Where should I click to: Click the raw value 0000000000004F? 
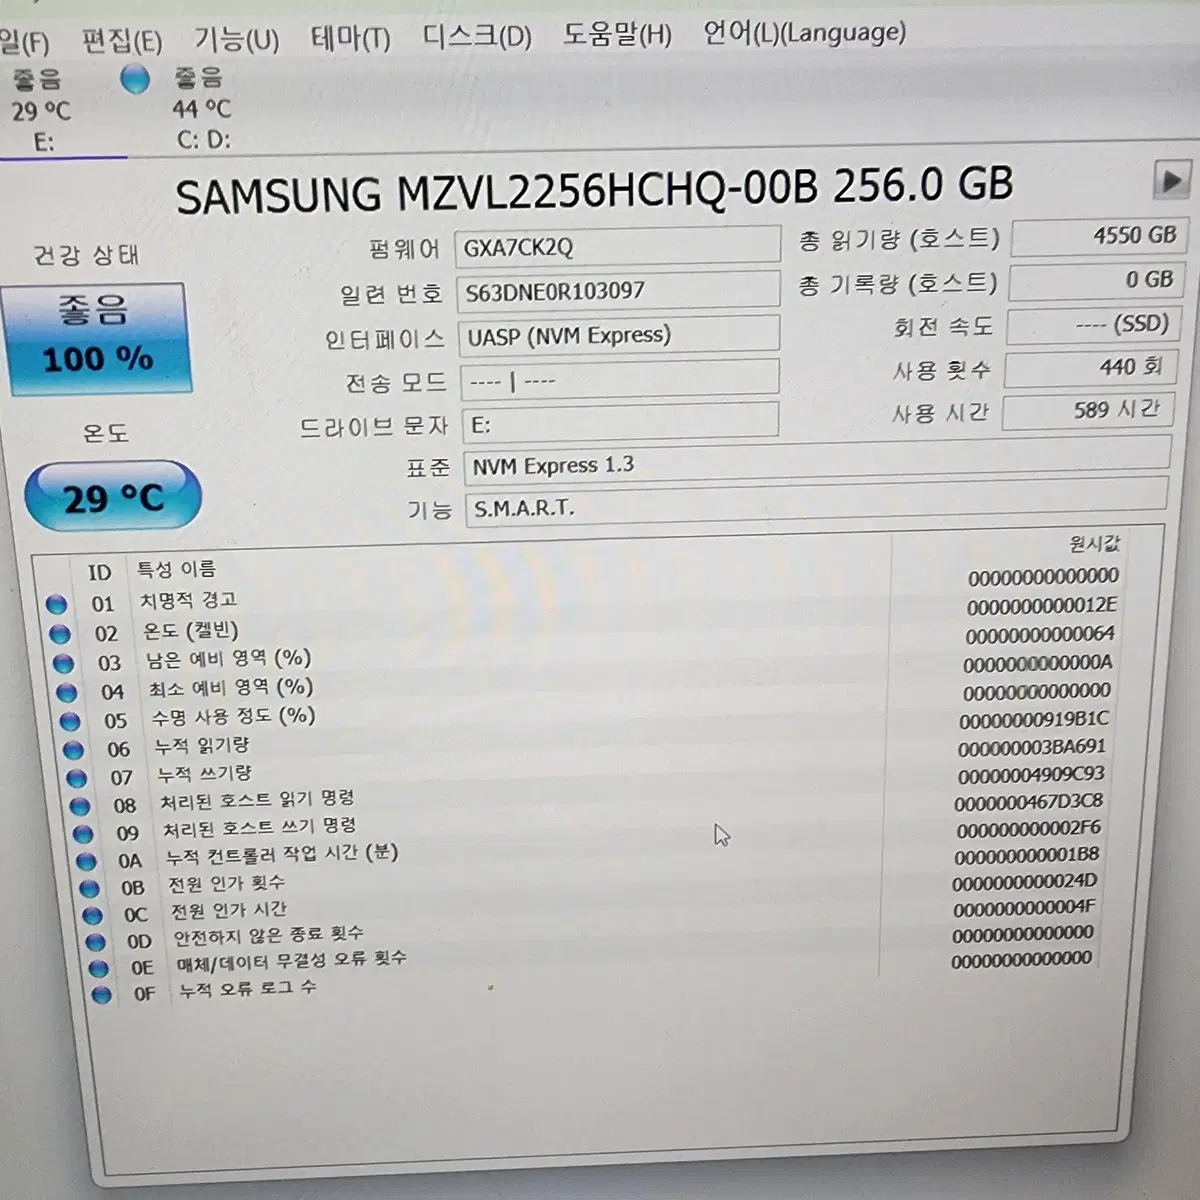(1024, 909)
